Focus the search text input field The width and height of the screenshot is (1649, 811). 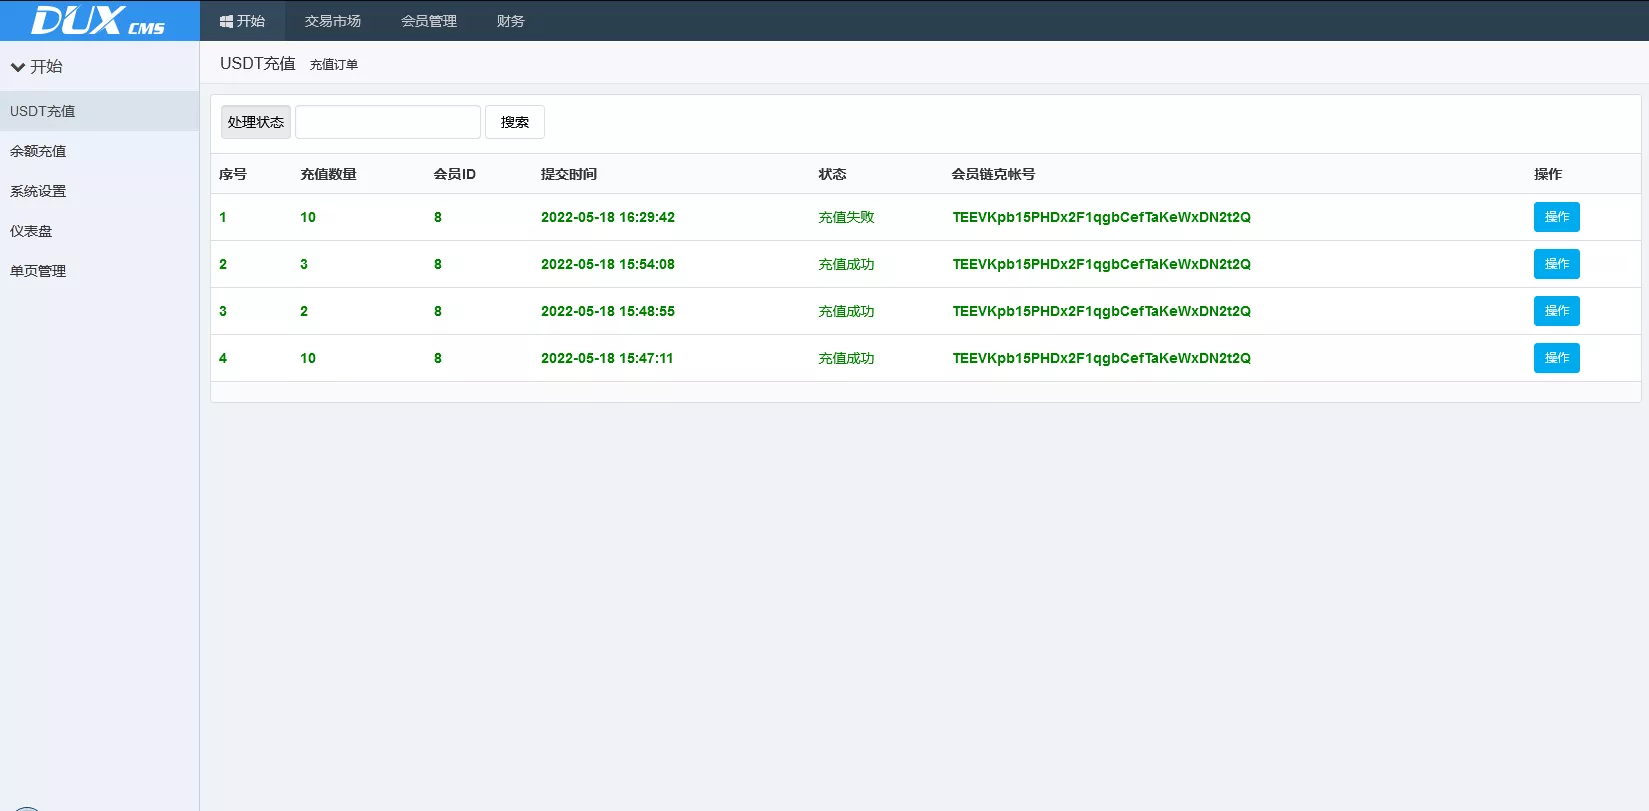[x=388, y=122]
